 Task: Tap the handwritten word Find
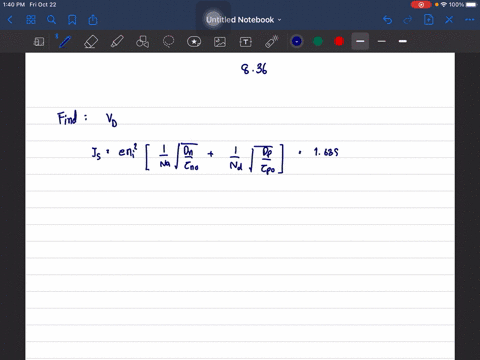click(68, 118)
